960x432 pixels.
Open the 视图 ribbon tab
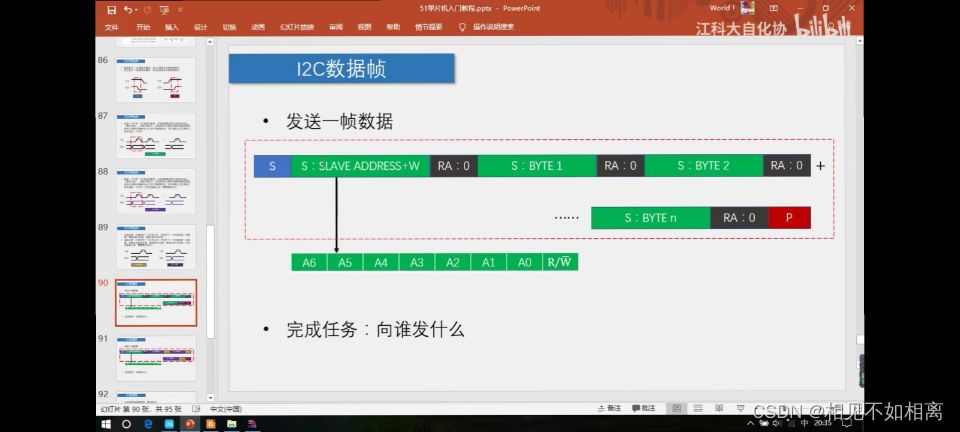pyautogui.click(x=364, y=27)
